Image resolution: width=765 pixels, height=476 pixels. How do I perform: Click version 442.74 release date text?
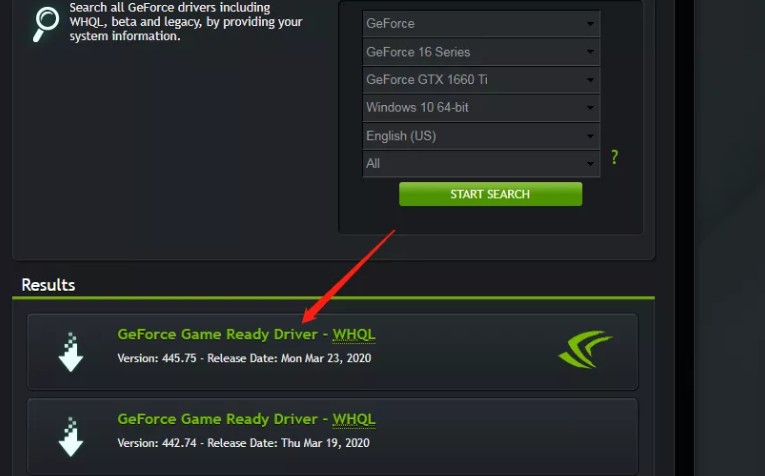click(243, 443)
